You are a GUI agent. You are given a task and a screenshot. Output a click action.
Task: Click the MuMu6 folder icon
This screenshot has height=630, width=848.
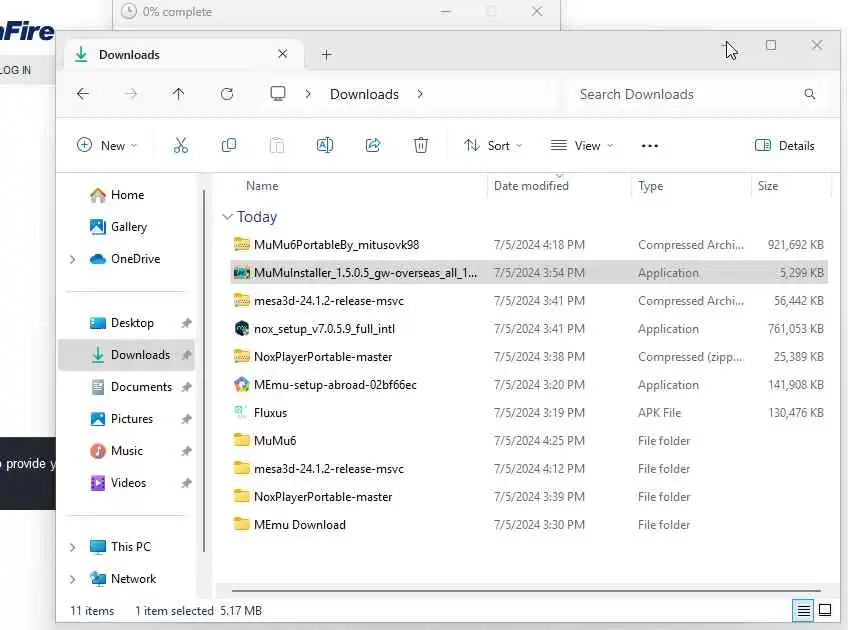241,441
